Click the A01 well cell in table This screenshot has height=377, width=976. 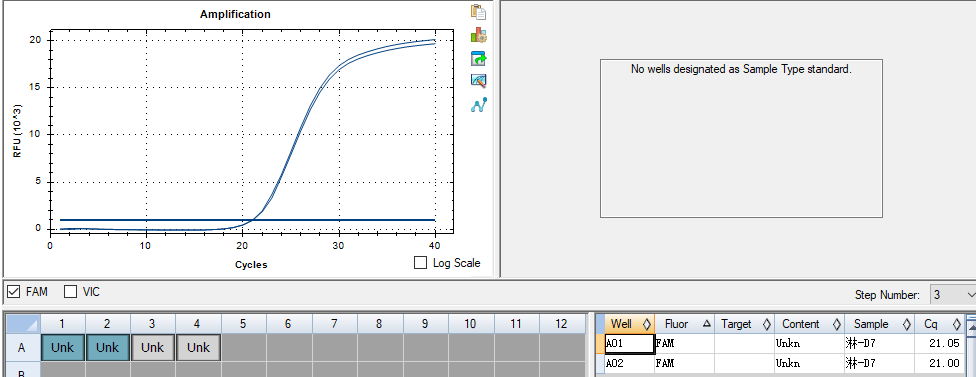[x=629, y=343]
